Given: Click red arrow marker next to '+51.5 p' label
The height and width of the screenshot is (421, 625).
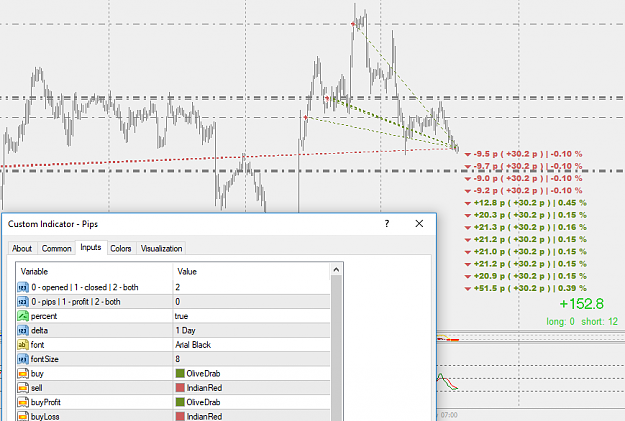Looking at the screenshot, I should coord(468,289).
